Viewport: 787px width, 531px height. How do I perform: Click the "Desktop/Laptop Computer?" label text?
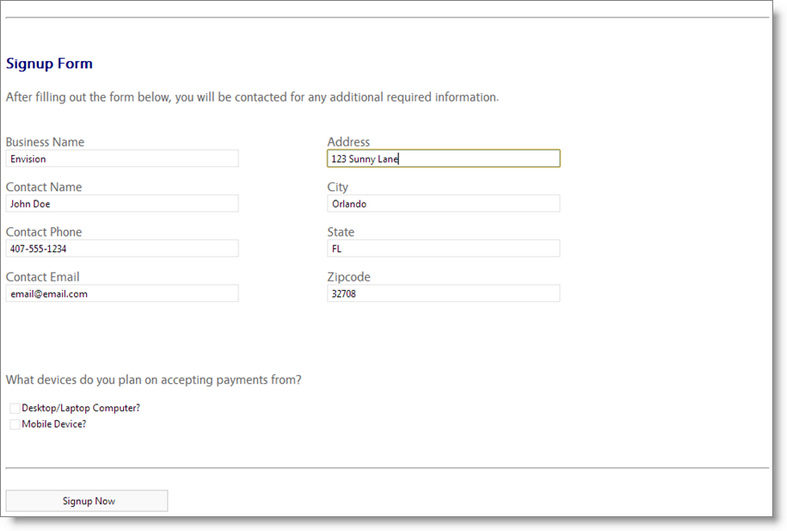coord(81,408)
